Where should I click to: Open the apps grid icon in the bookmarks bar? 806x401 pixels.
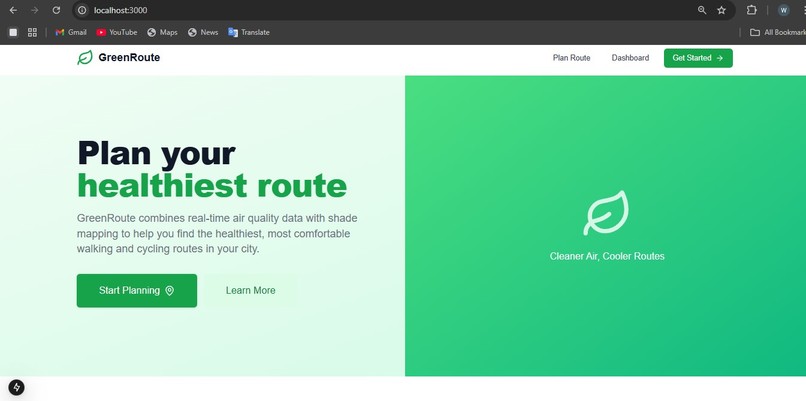point(32,32)
